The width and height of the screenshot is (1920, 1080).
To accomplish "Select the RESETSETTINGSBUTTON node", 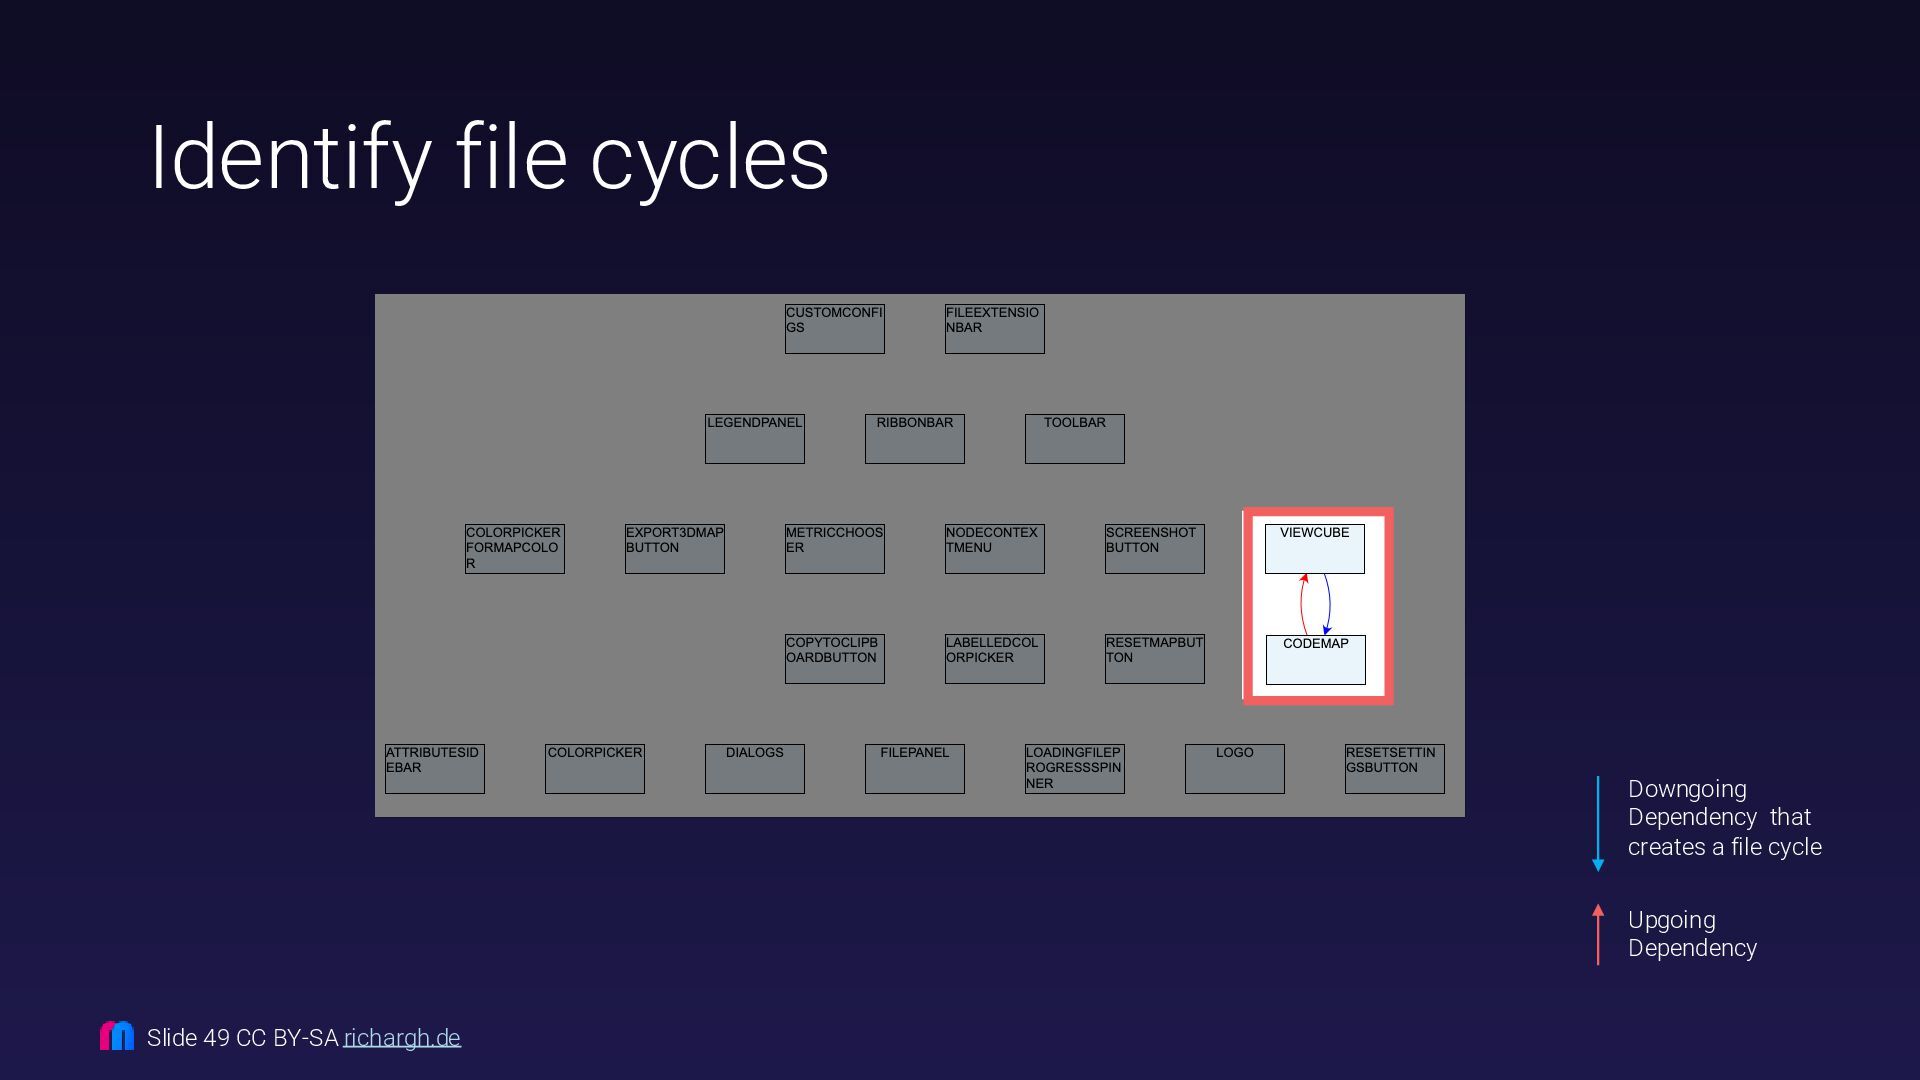I will tap(1394, 769).
